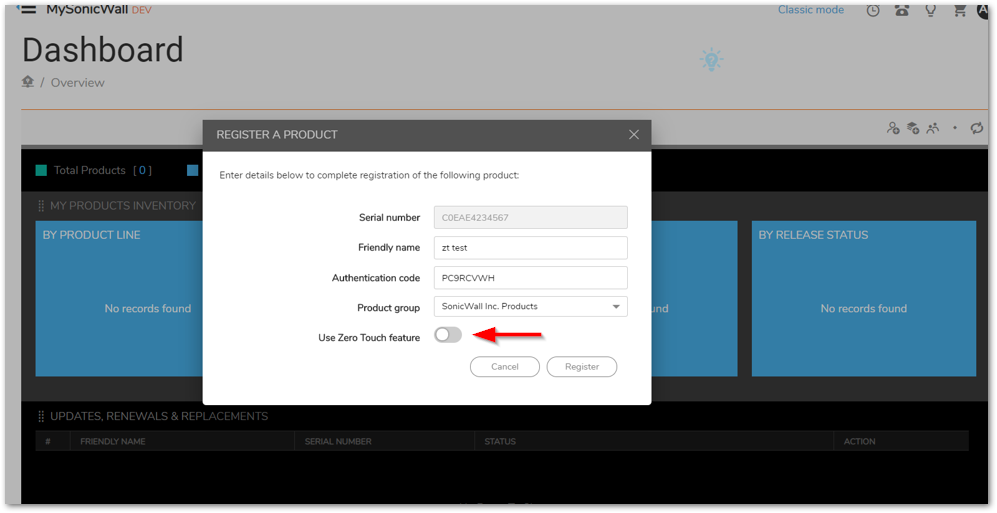The height and width of the screenshot is (513, 997).
Task: Click the add product stack icon
Action: (913, 128)
